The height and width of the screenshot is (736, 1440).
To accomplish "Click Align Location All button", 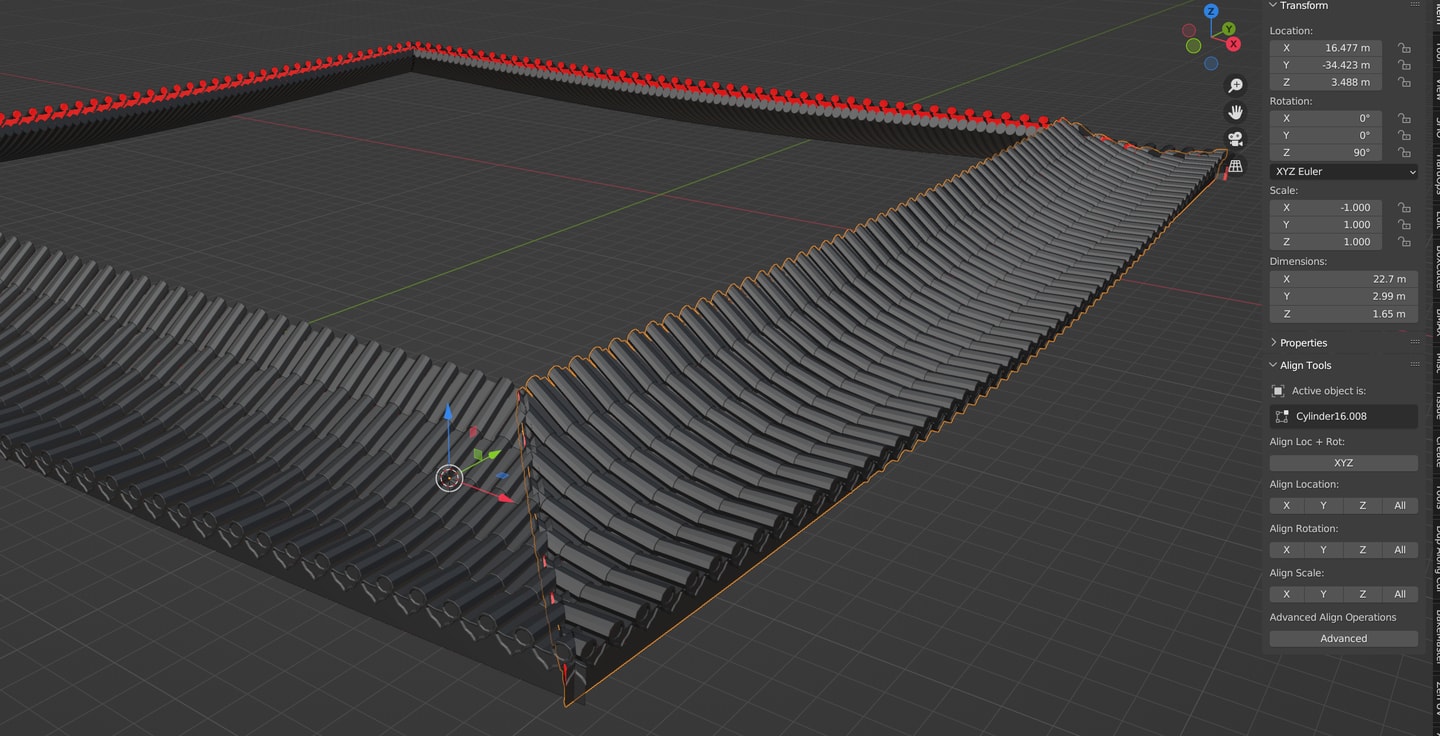I will click(1400, 506).
